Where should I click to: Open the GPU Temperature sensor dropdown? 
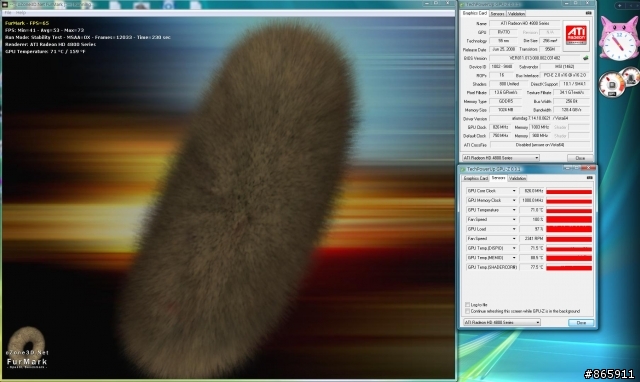click(514, 210)
